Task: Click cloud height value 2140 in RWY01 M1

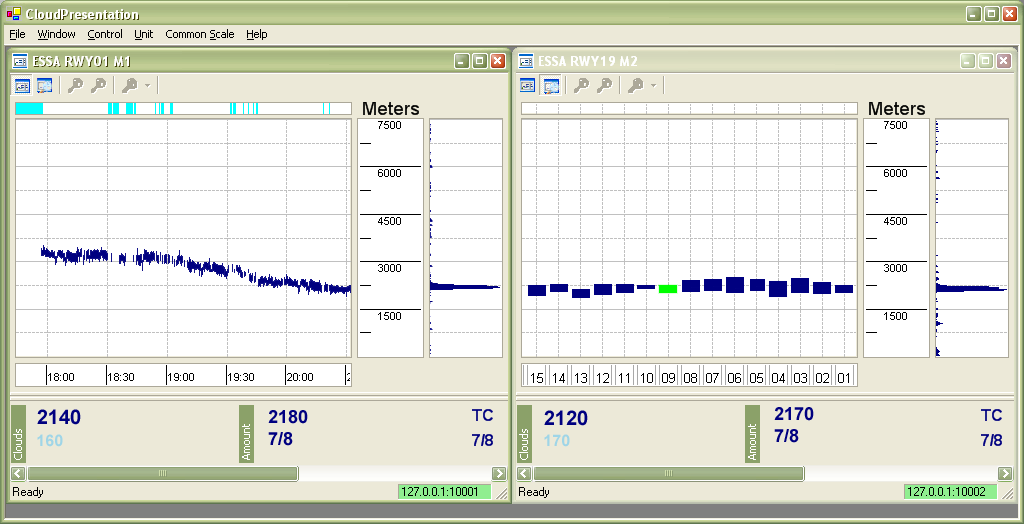Action: tap(59, 418)
